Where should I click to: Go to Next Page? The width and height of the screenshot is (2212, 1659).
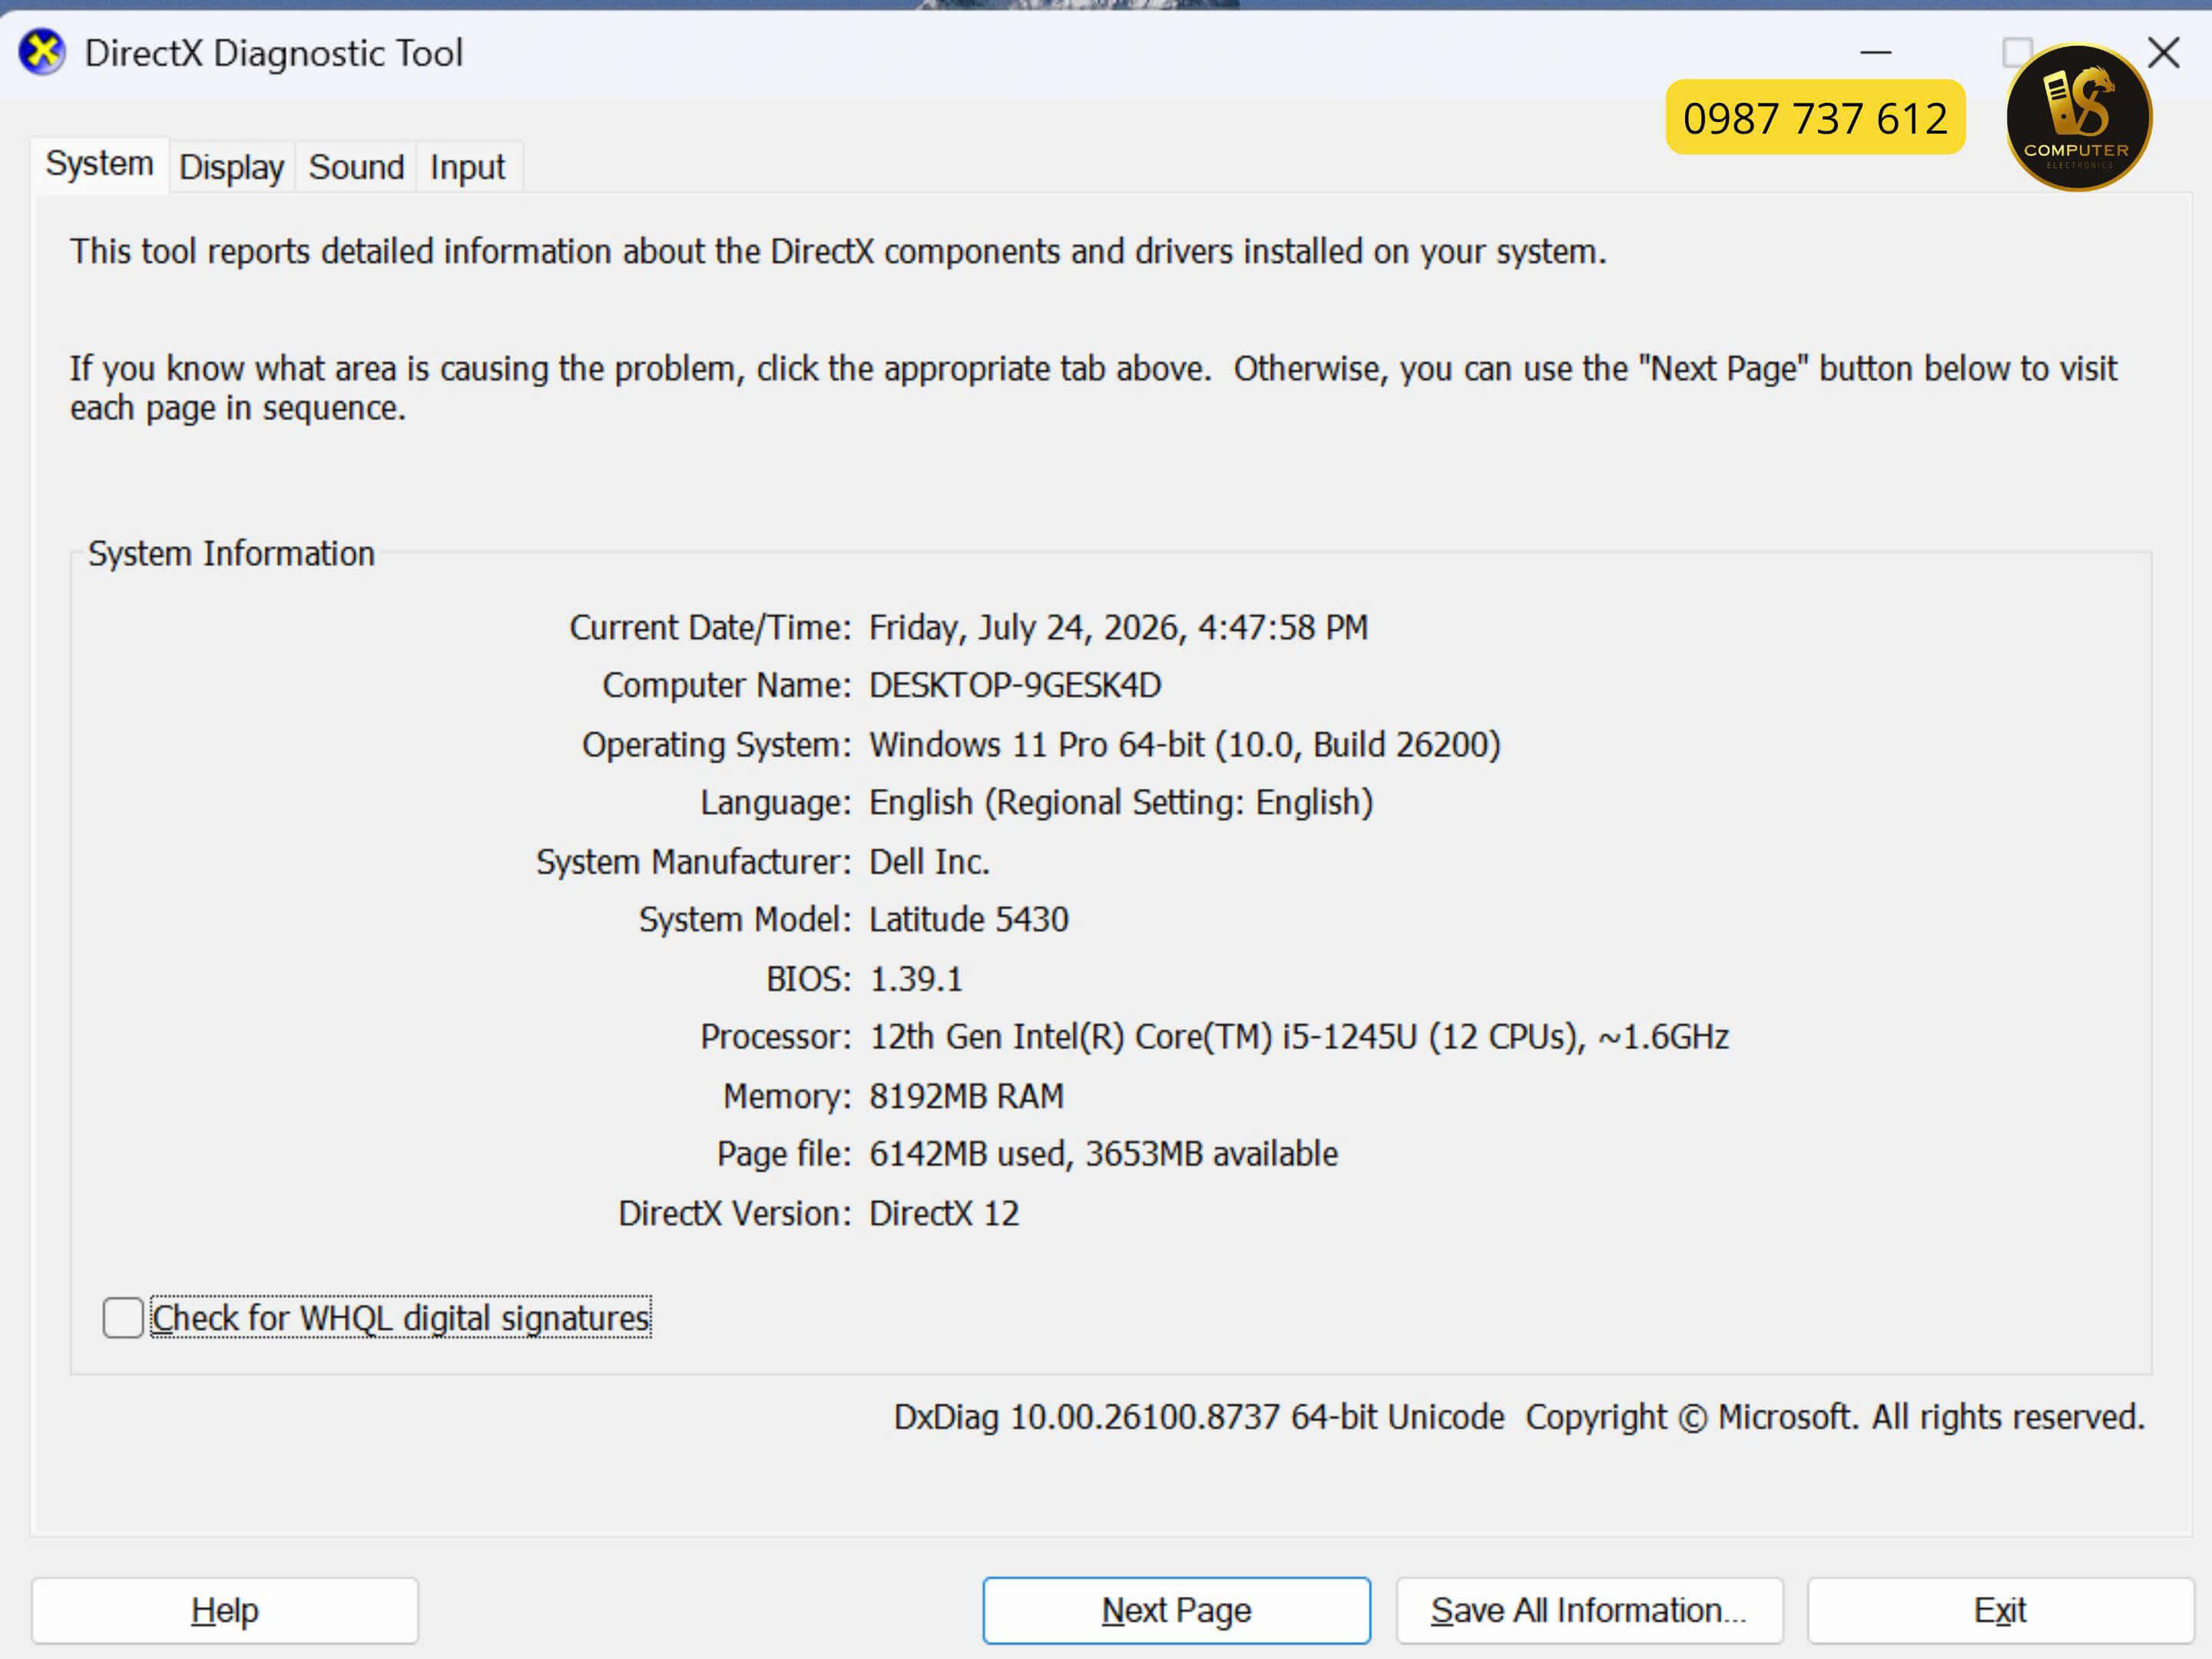point(1176,1610)
